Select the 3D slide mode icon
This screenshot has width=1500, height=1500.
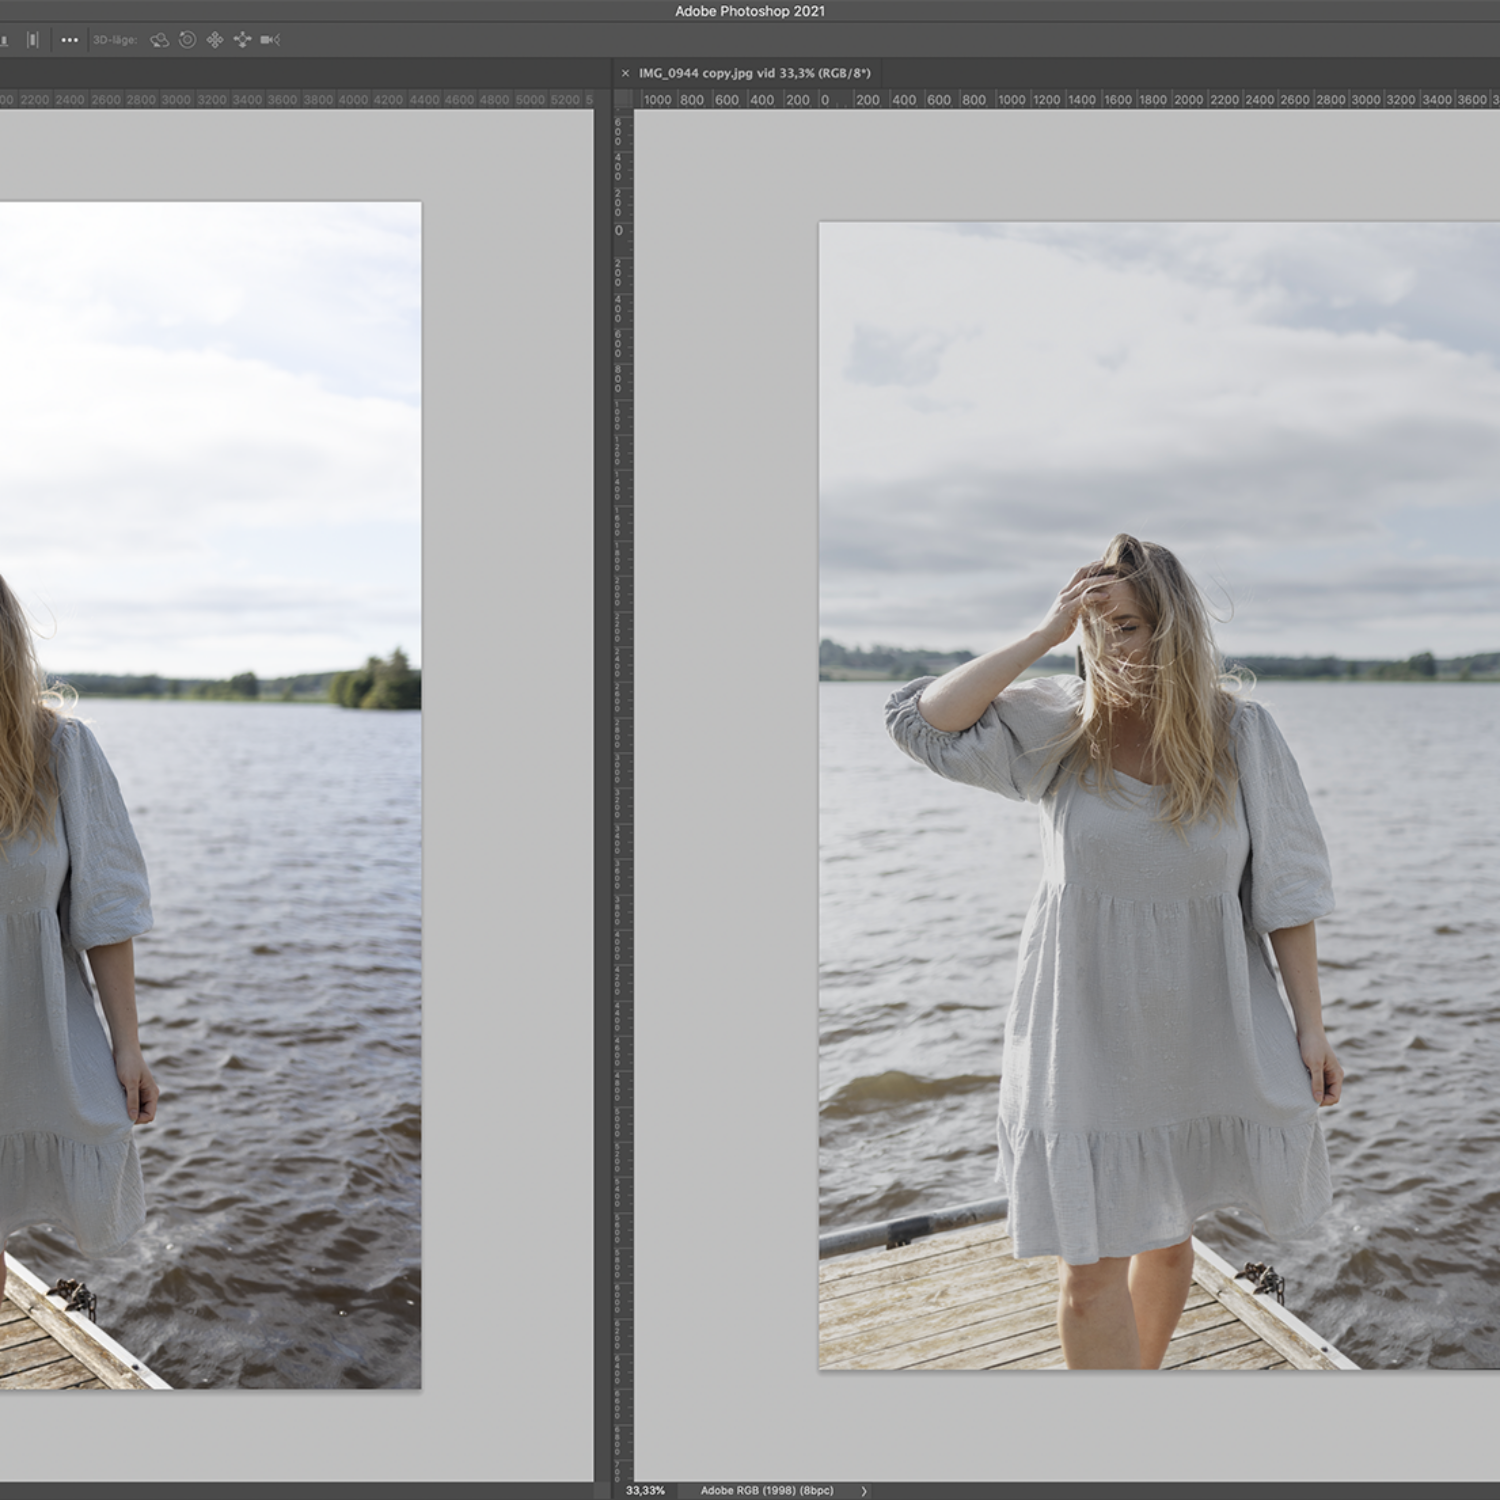click(x=242, y=40)
